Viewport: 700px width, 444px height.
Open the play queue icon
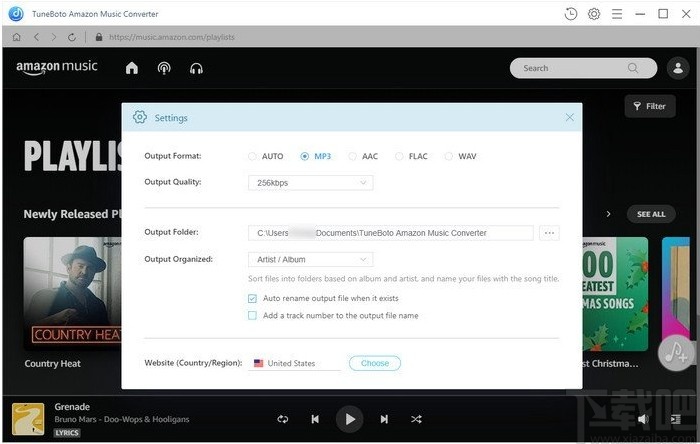coord(676,419)
